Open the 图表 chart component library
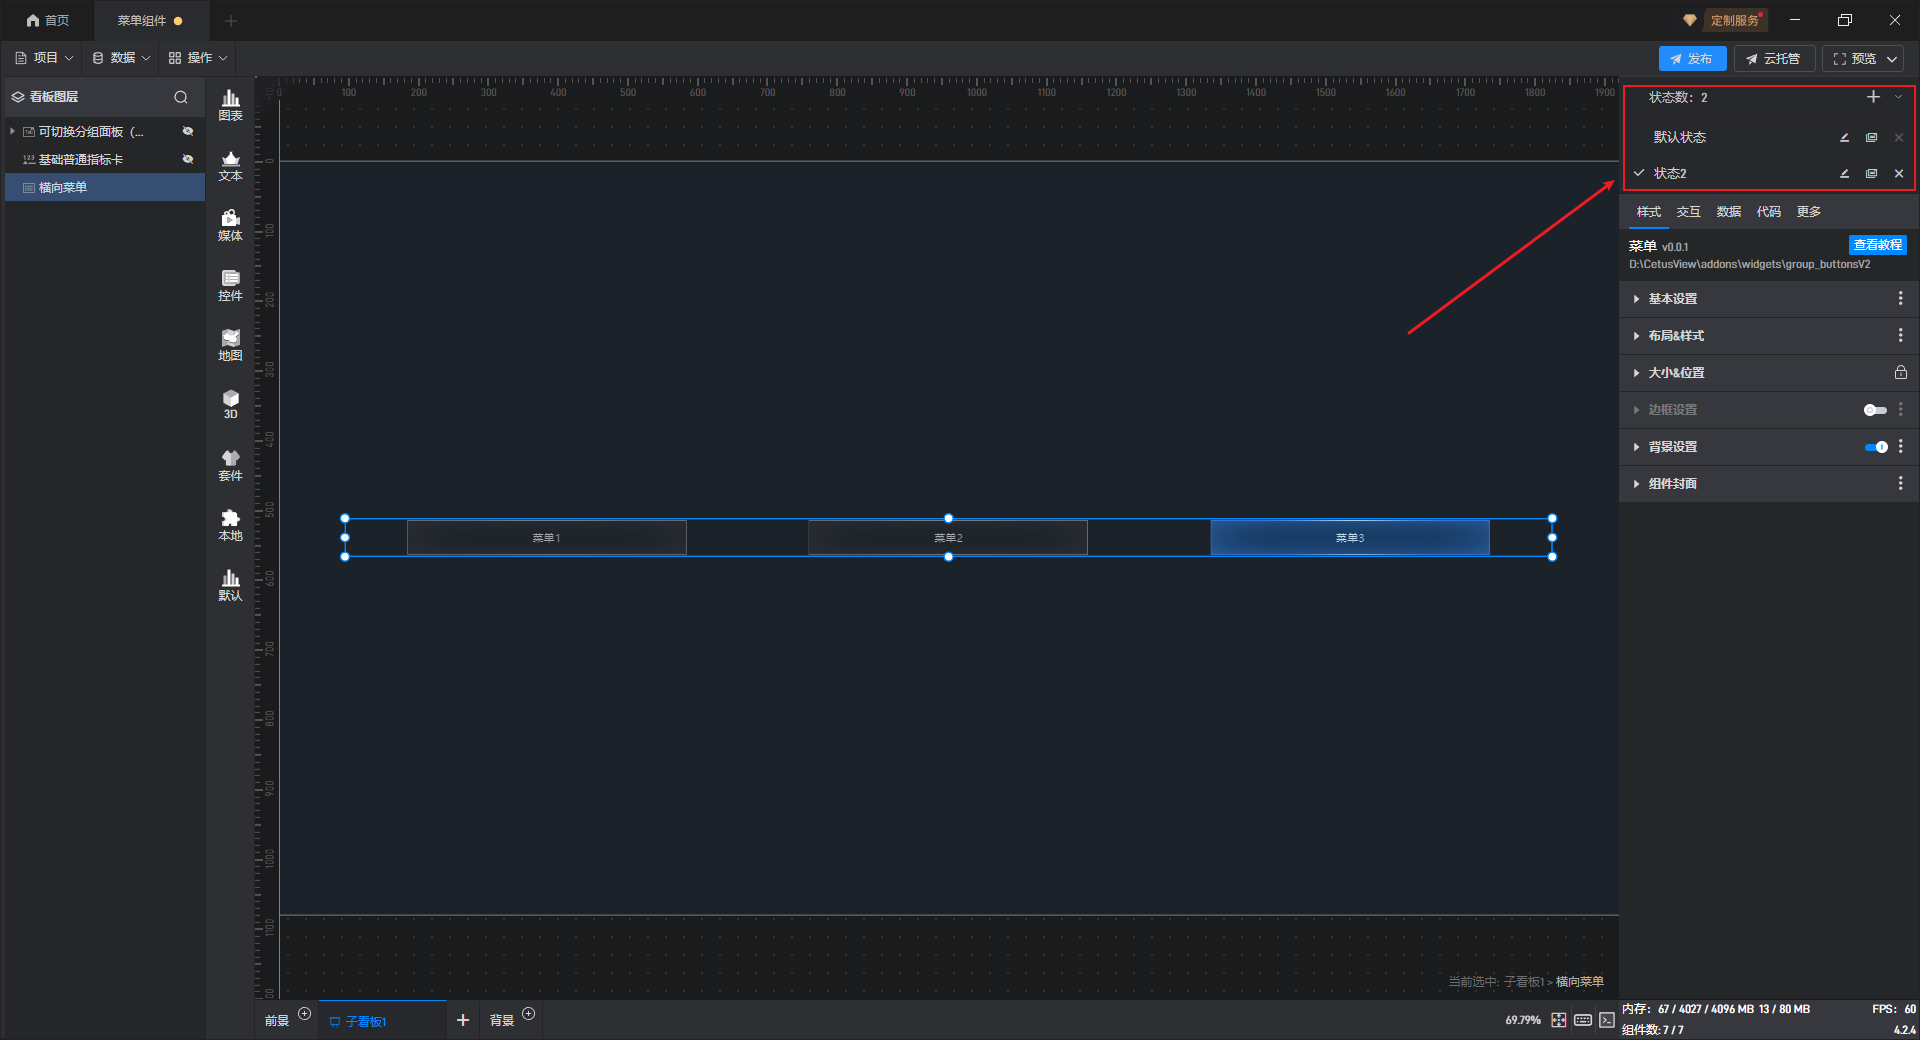The height and width of the screenshot is (1040, 1920). [x=230, y=104]
